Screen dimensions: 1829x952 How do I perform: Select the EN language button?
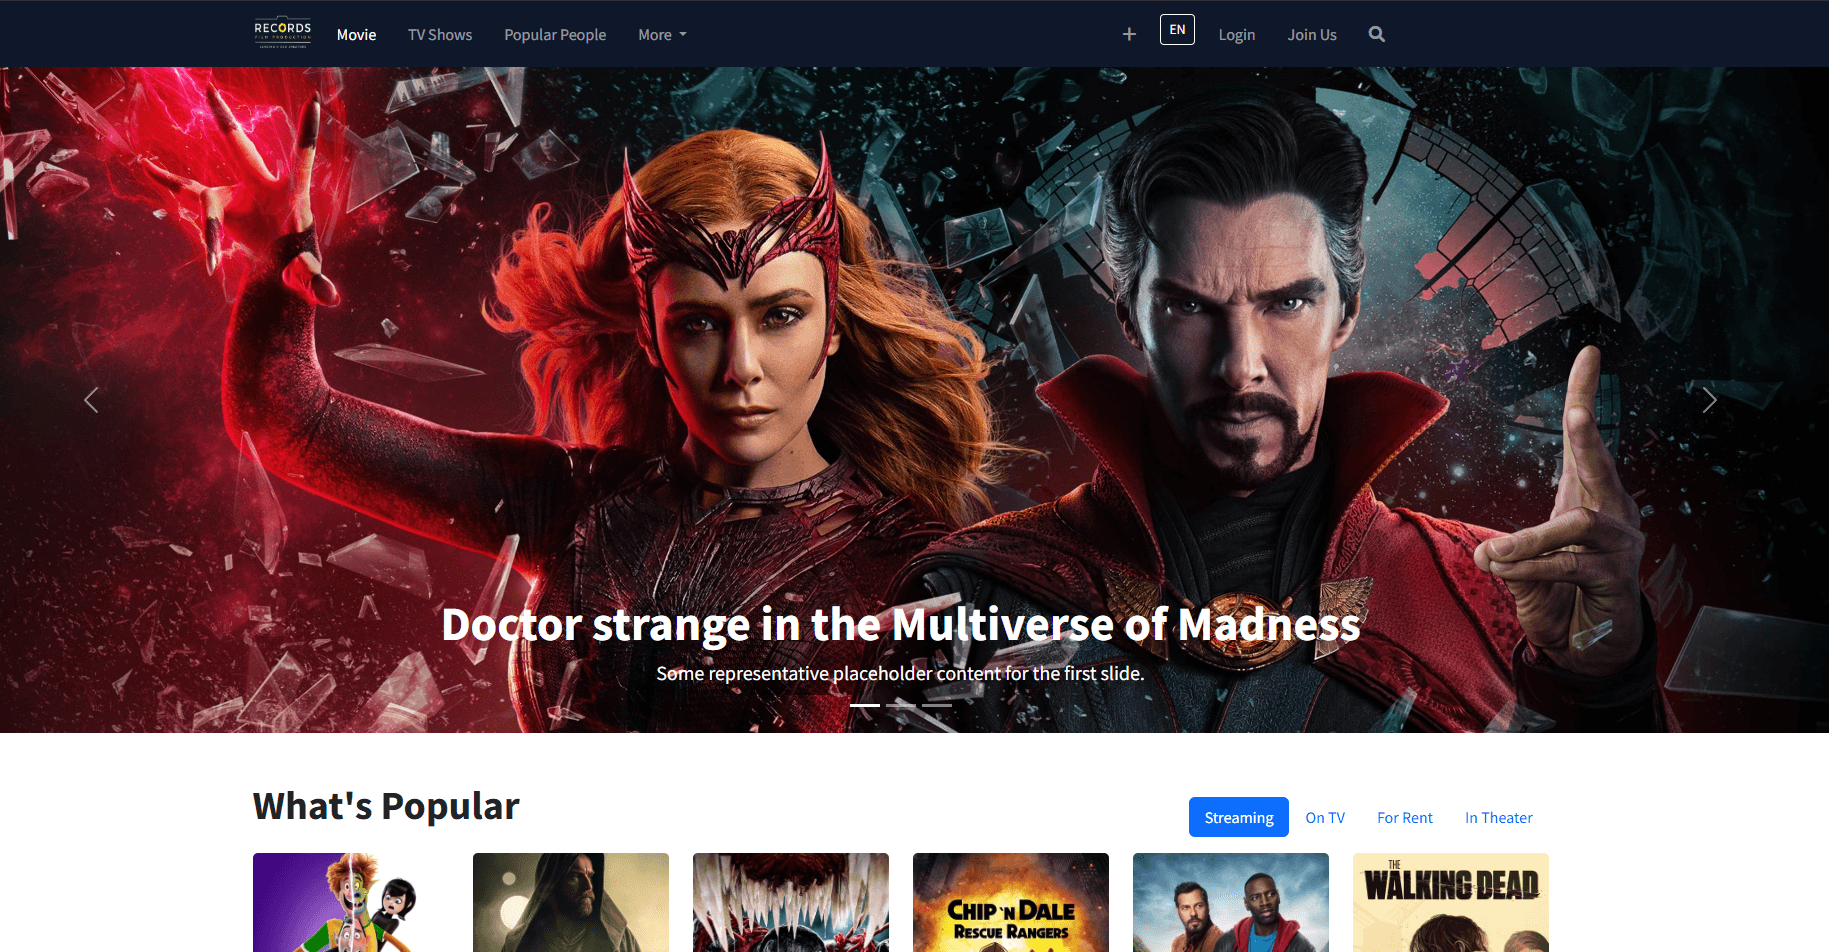(1177, 30)
